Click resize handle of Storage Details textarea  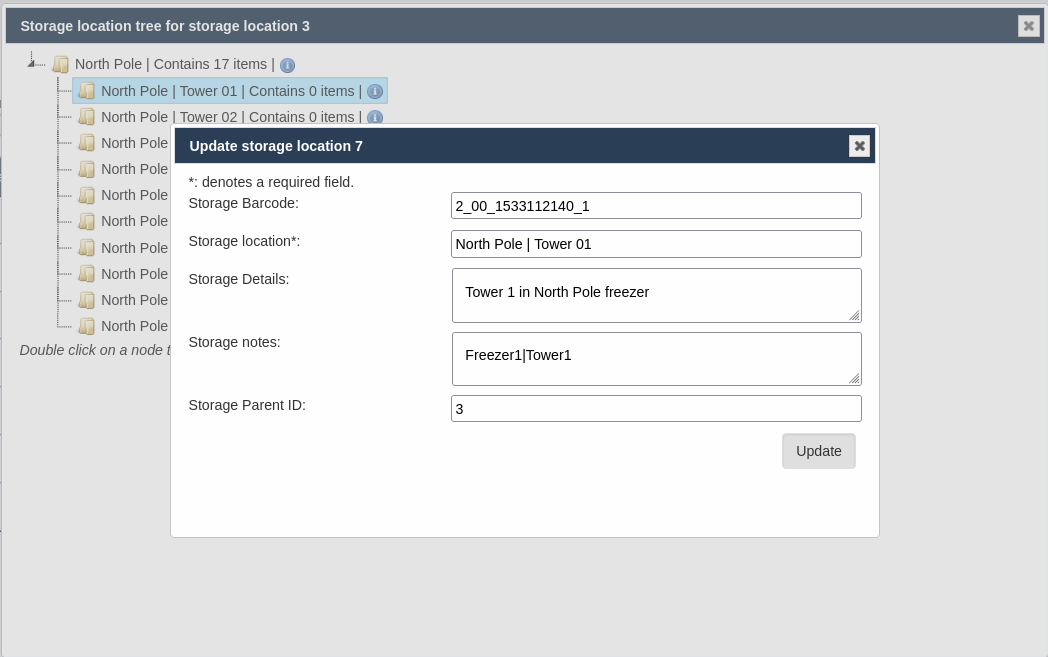click(x=854, y=316)
